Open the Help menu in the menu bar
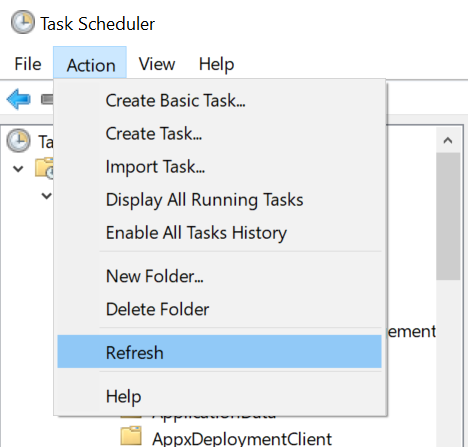This screenshot has width=468, height=447. click(x=216, y=64)
